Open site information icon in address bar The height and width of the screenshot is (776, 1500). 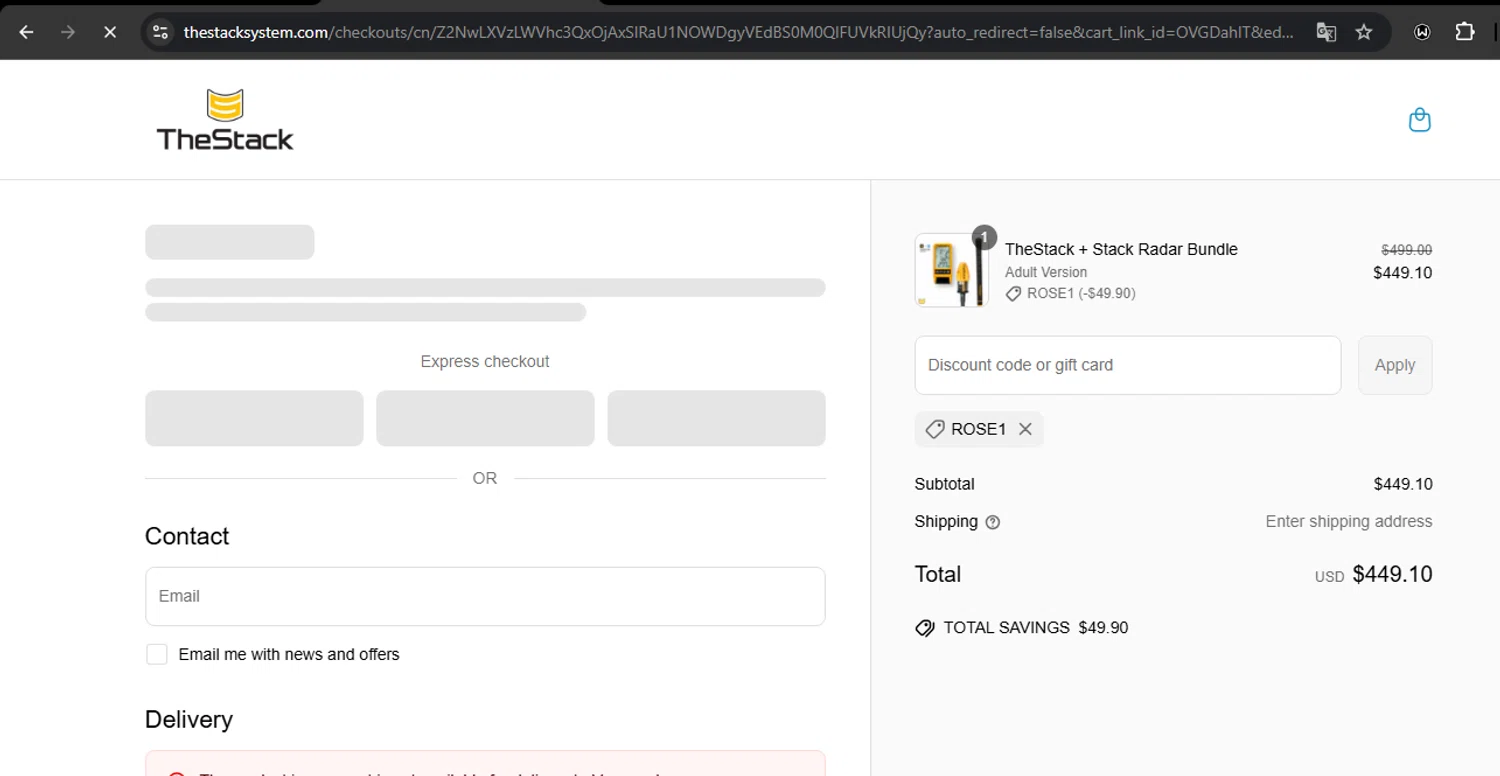click(x=160, y=32)
